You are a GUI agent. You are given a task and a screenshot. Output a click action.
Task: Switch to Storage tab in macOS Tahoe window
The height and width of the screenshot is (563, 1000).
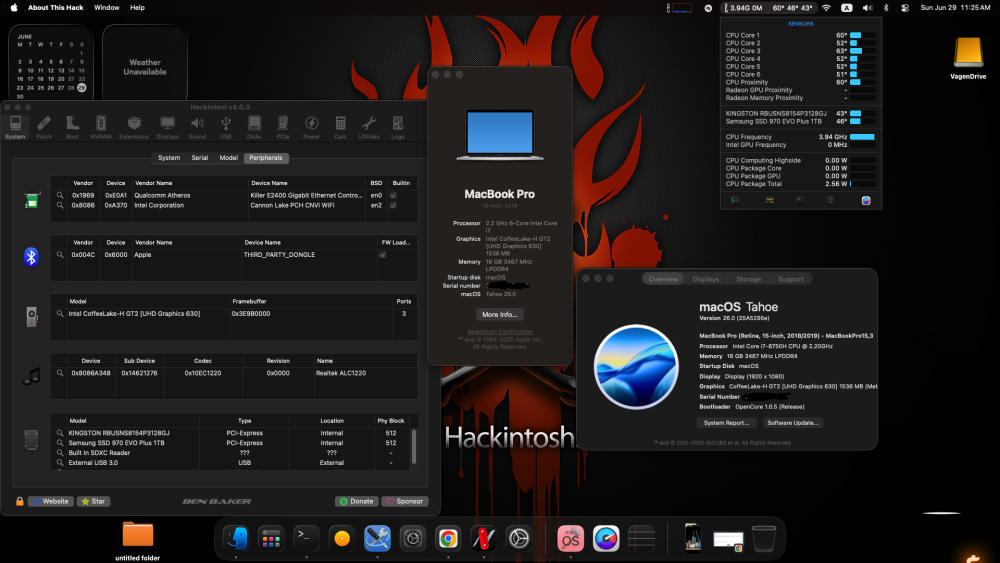click(x=748, y=279)
